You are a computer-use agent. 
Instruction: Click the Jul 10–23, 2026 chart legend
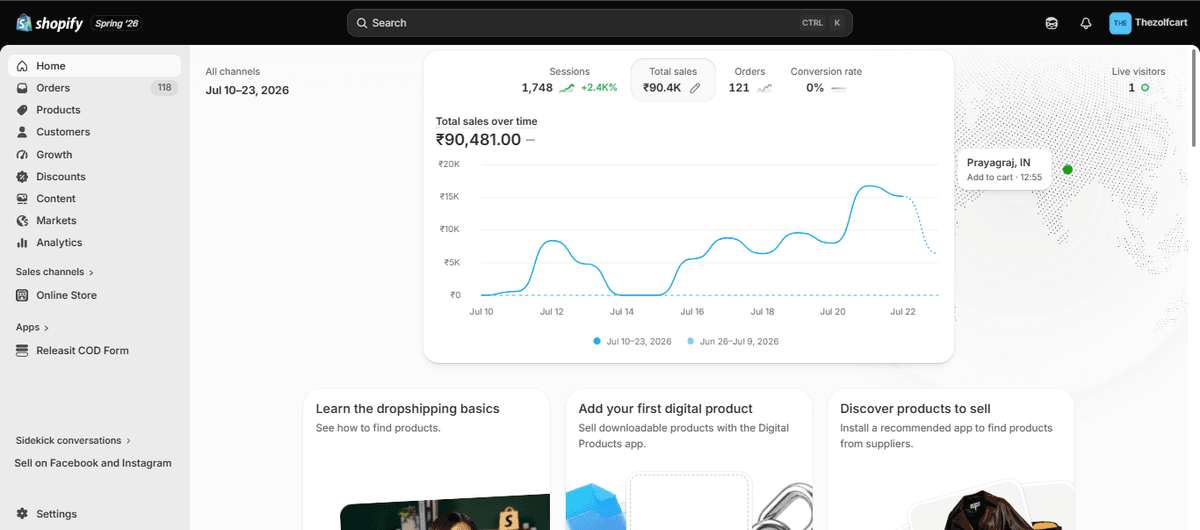point(632,341)
